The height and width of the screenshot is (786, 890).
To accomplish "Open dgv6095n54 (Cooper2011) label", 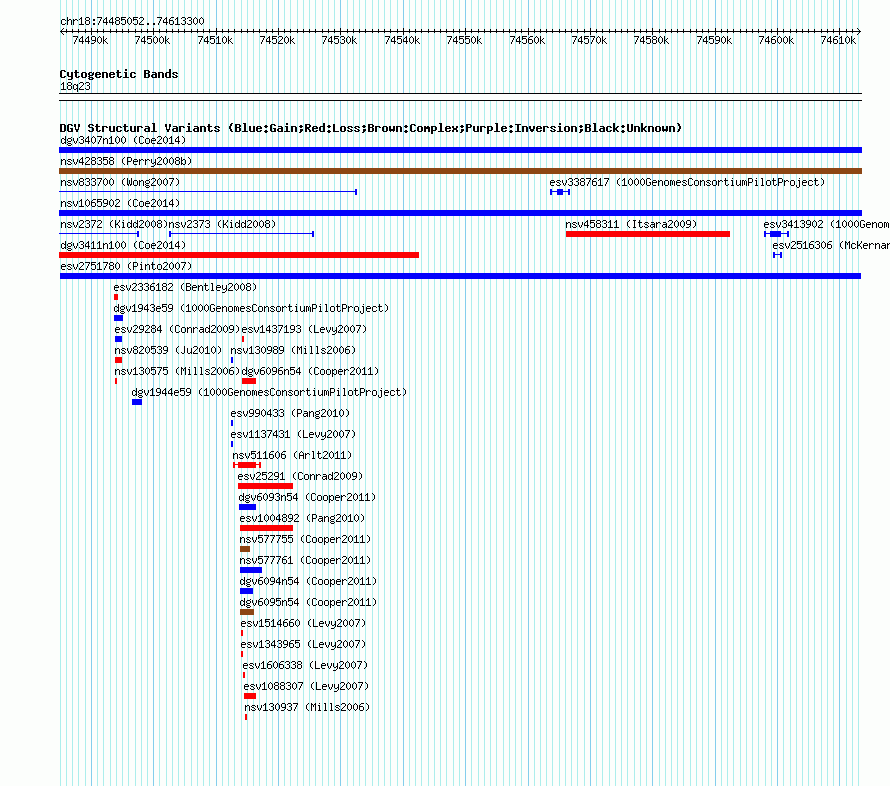I will click(308, 602).
